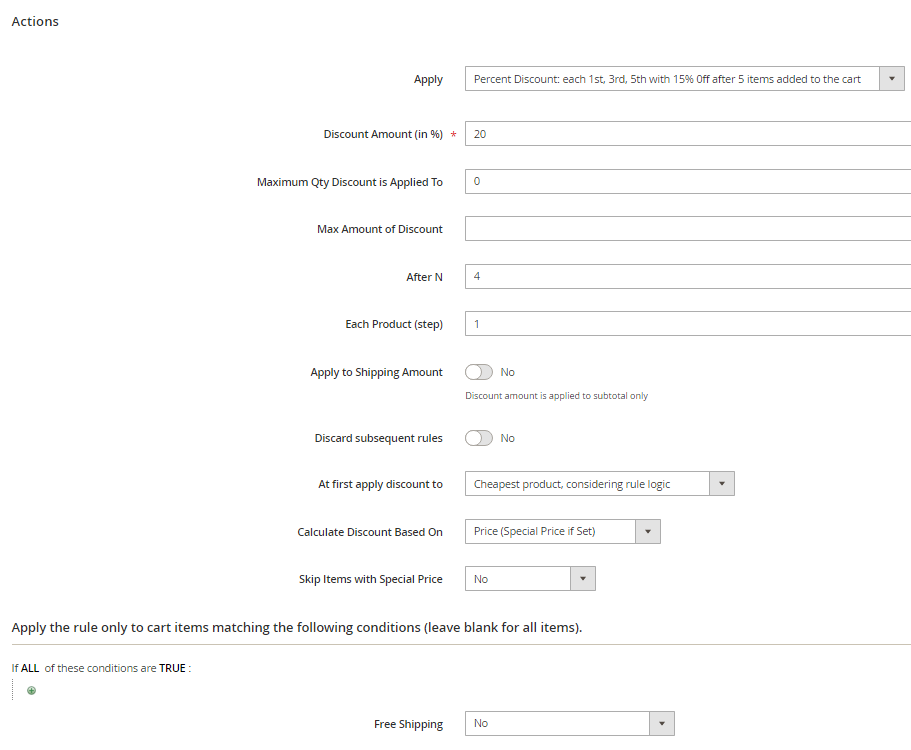Screen dimensions: 911x750
Task: Expand the Free Shipping dropdown
Action: [x=569, y=723]
